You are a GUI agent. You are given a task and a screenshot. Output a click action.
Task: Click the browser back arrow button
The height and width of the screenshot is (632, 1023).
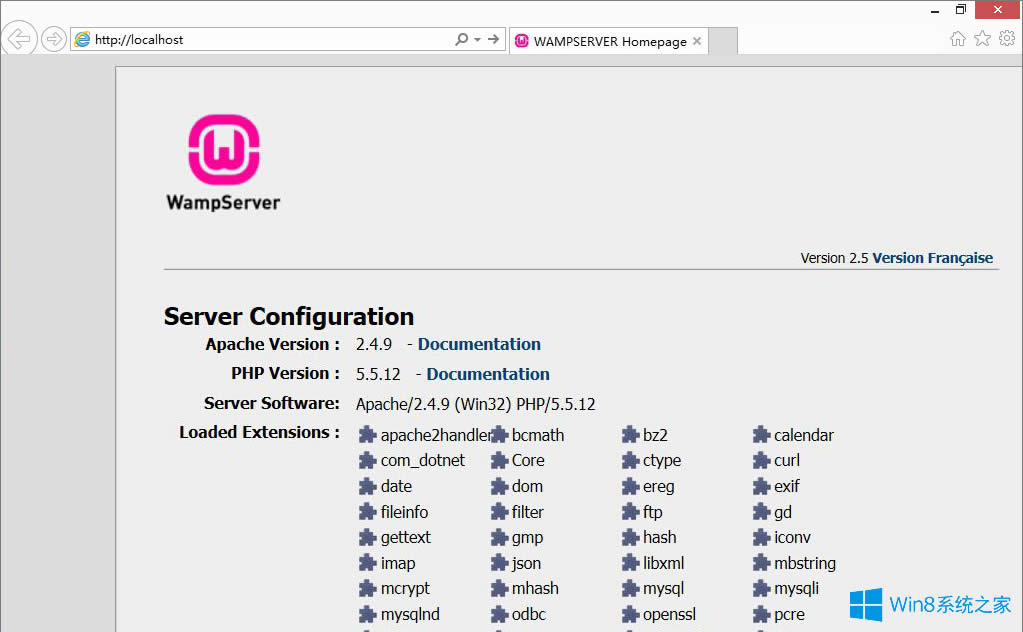21,40
